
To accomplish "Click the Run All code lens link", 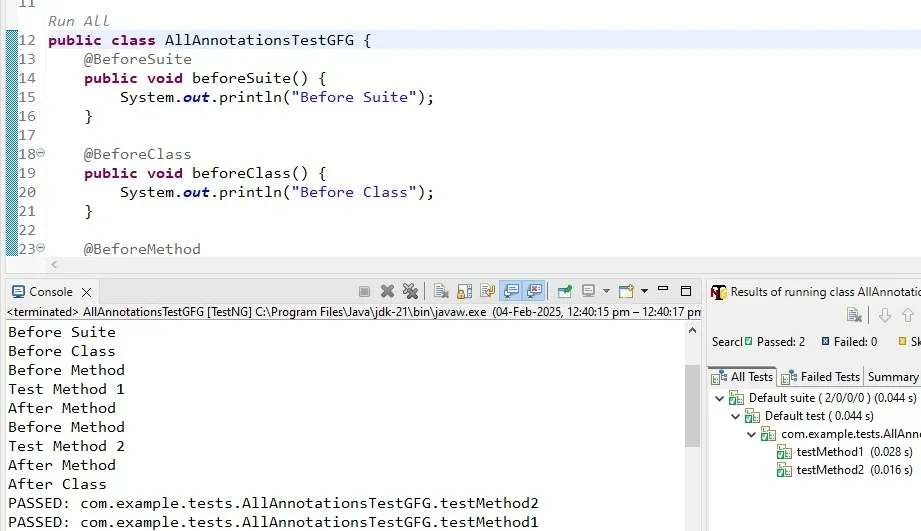I will [79, 21].
